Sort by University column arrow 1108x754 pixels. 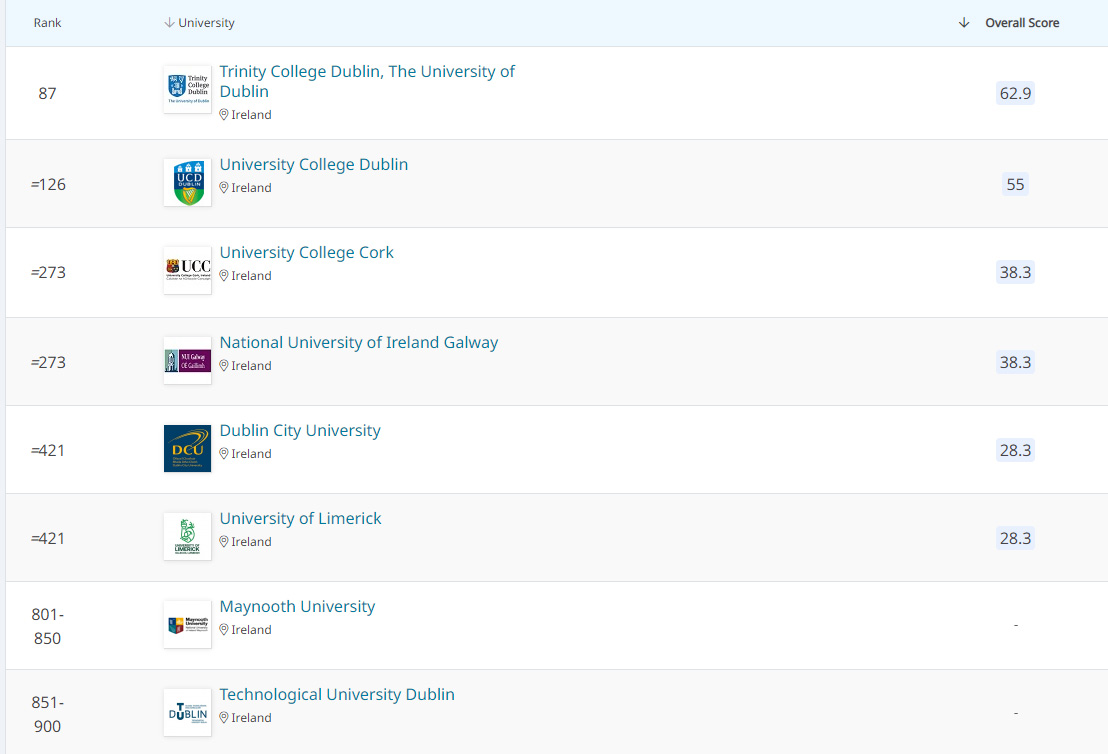pos(169,23)
